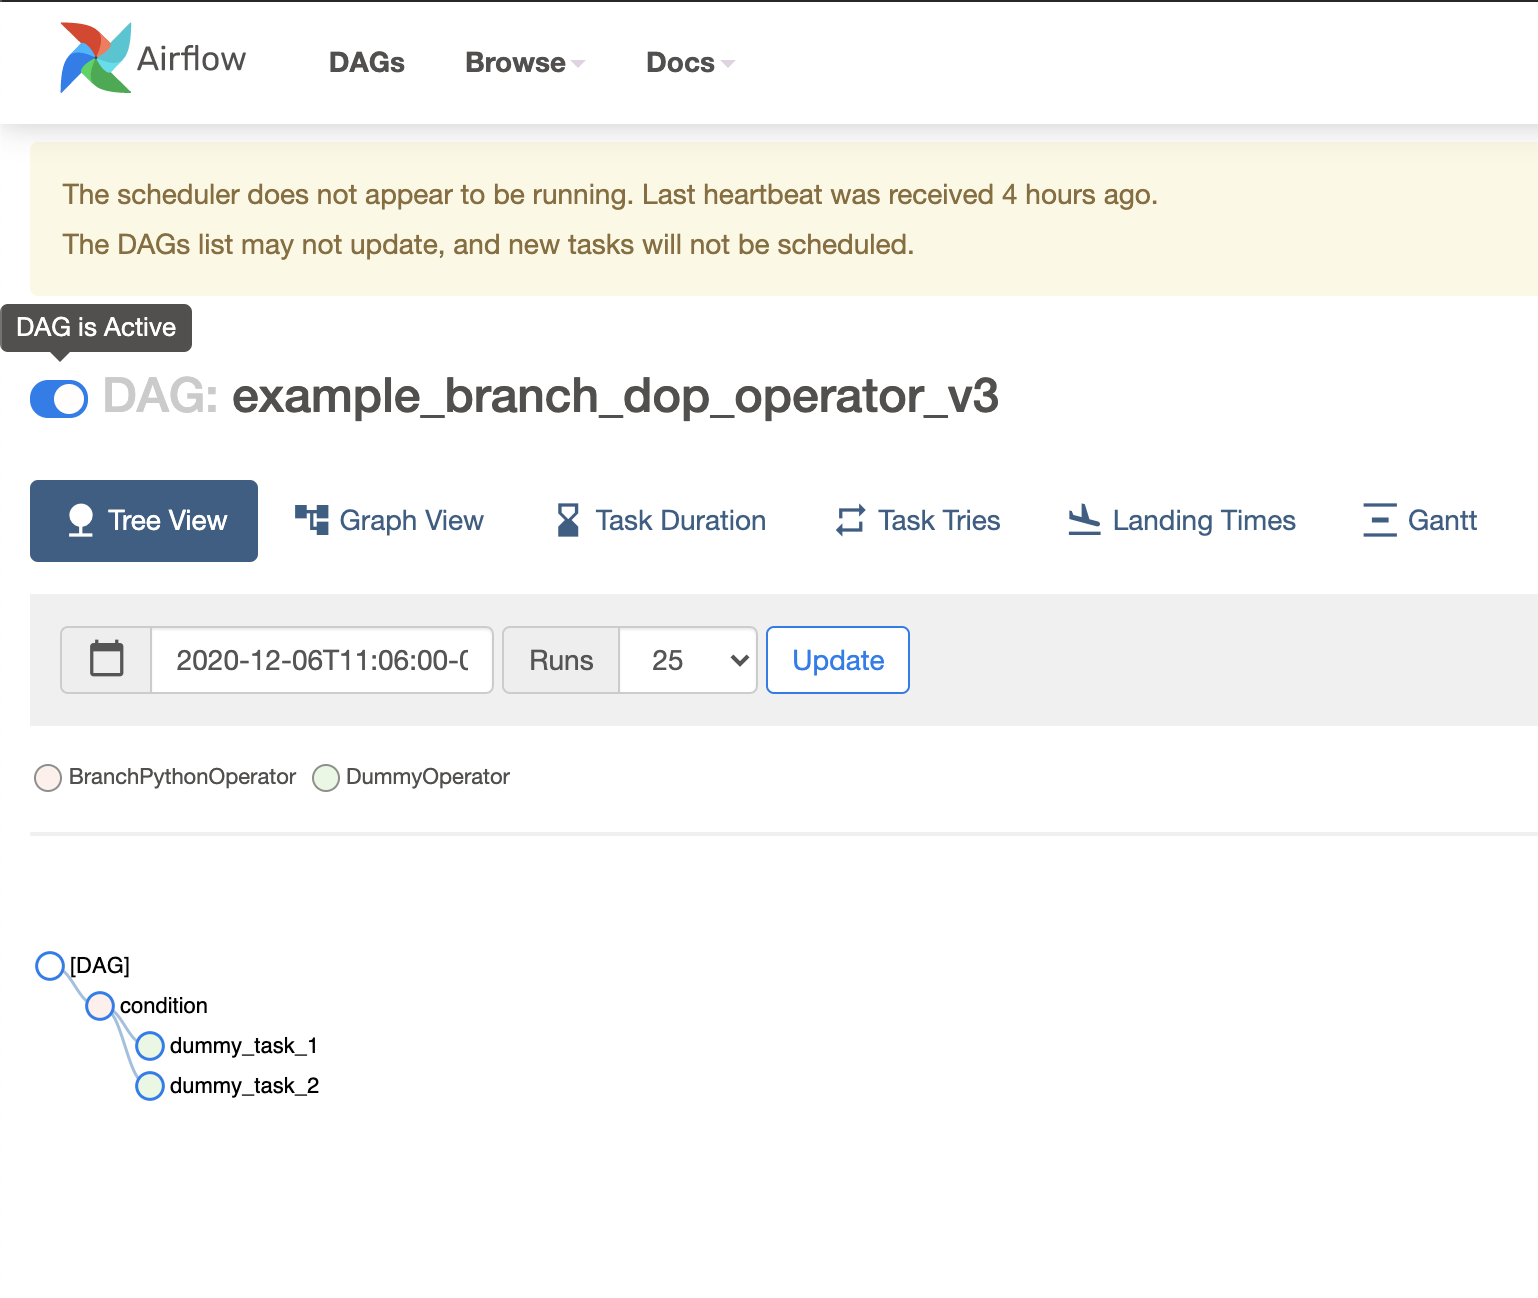Expand the Browse menu
Image resolution: width=1538 pixels, height=1298 pixels.
click(x=525, y=62)
